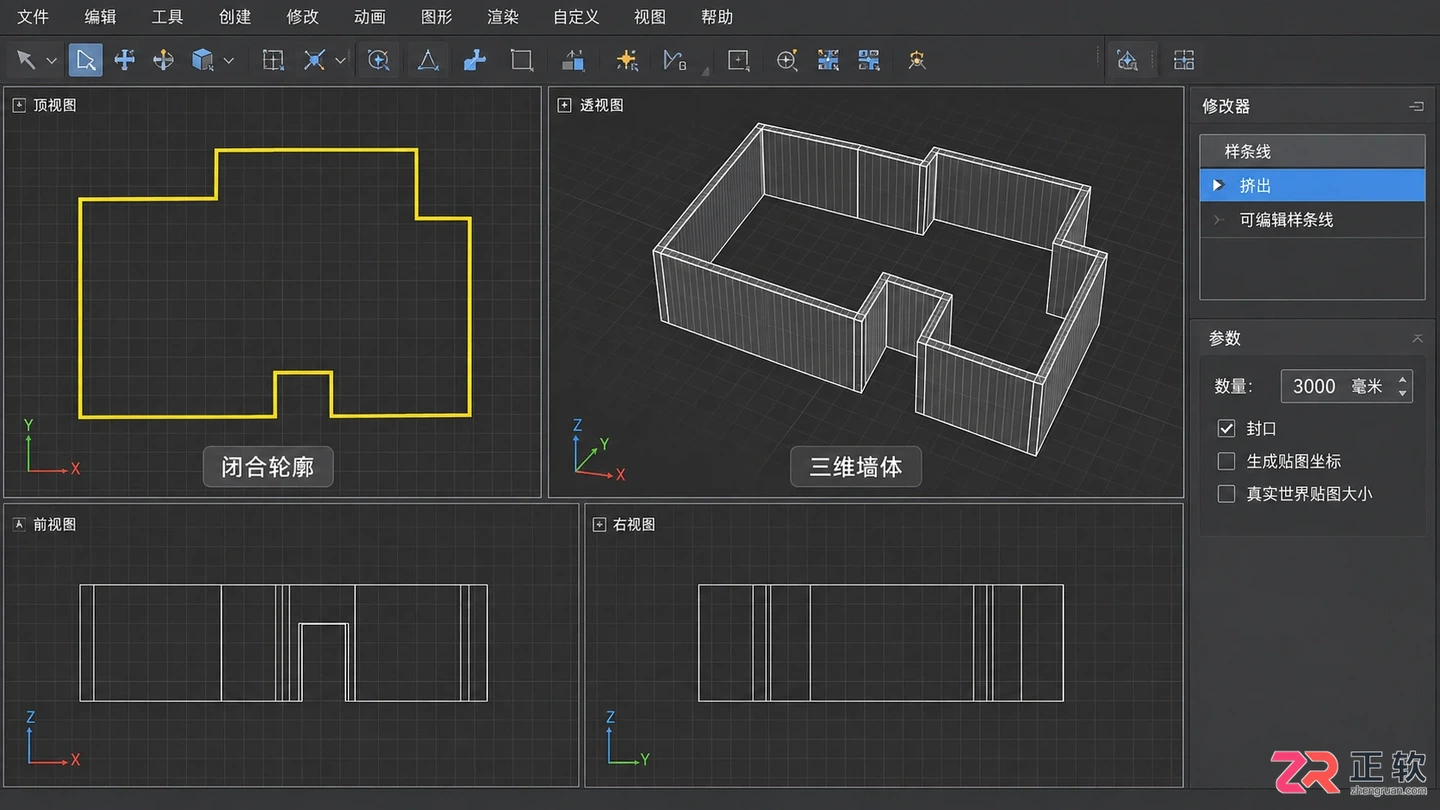Decrease 数量 with the spinner down arrow
The image size is (1440, 810).
click(x=1403, y=393)
